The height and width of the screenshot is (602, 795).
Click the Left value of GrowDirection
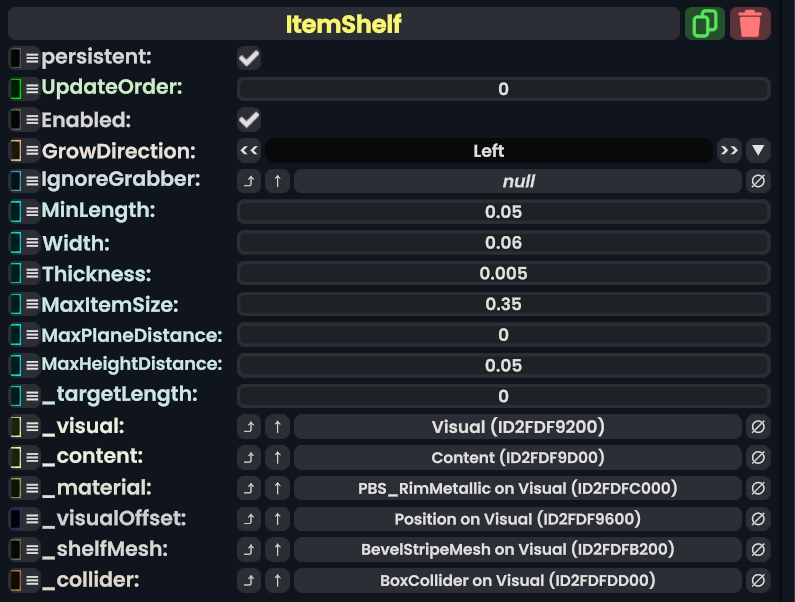pos(489,151)
